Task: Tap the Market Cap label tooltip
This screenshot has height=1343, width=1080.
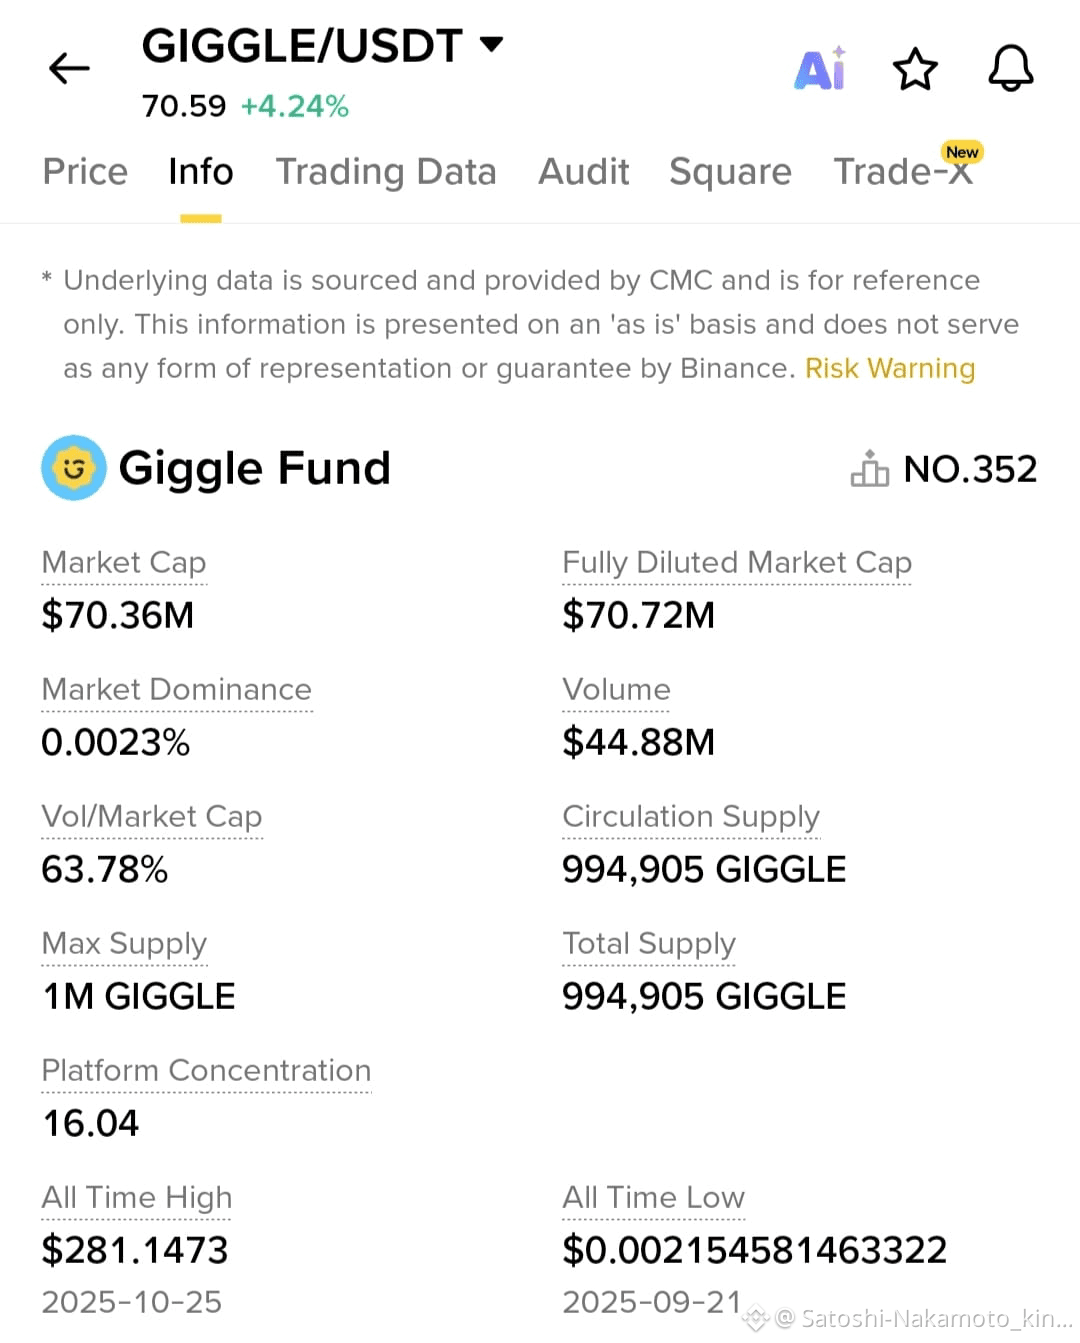Action: pyautogui.click(x=124, y=563)
